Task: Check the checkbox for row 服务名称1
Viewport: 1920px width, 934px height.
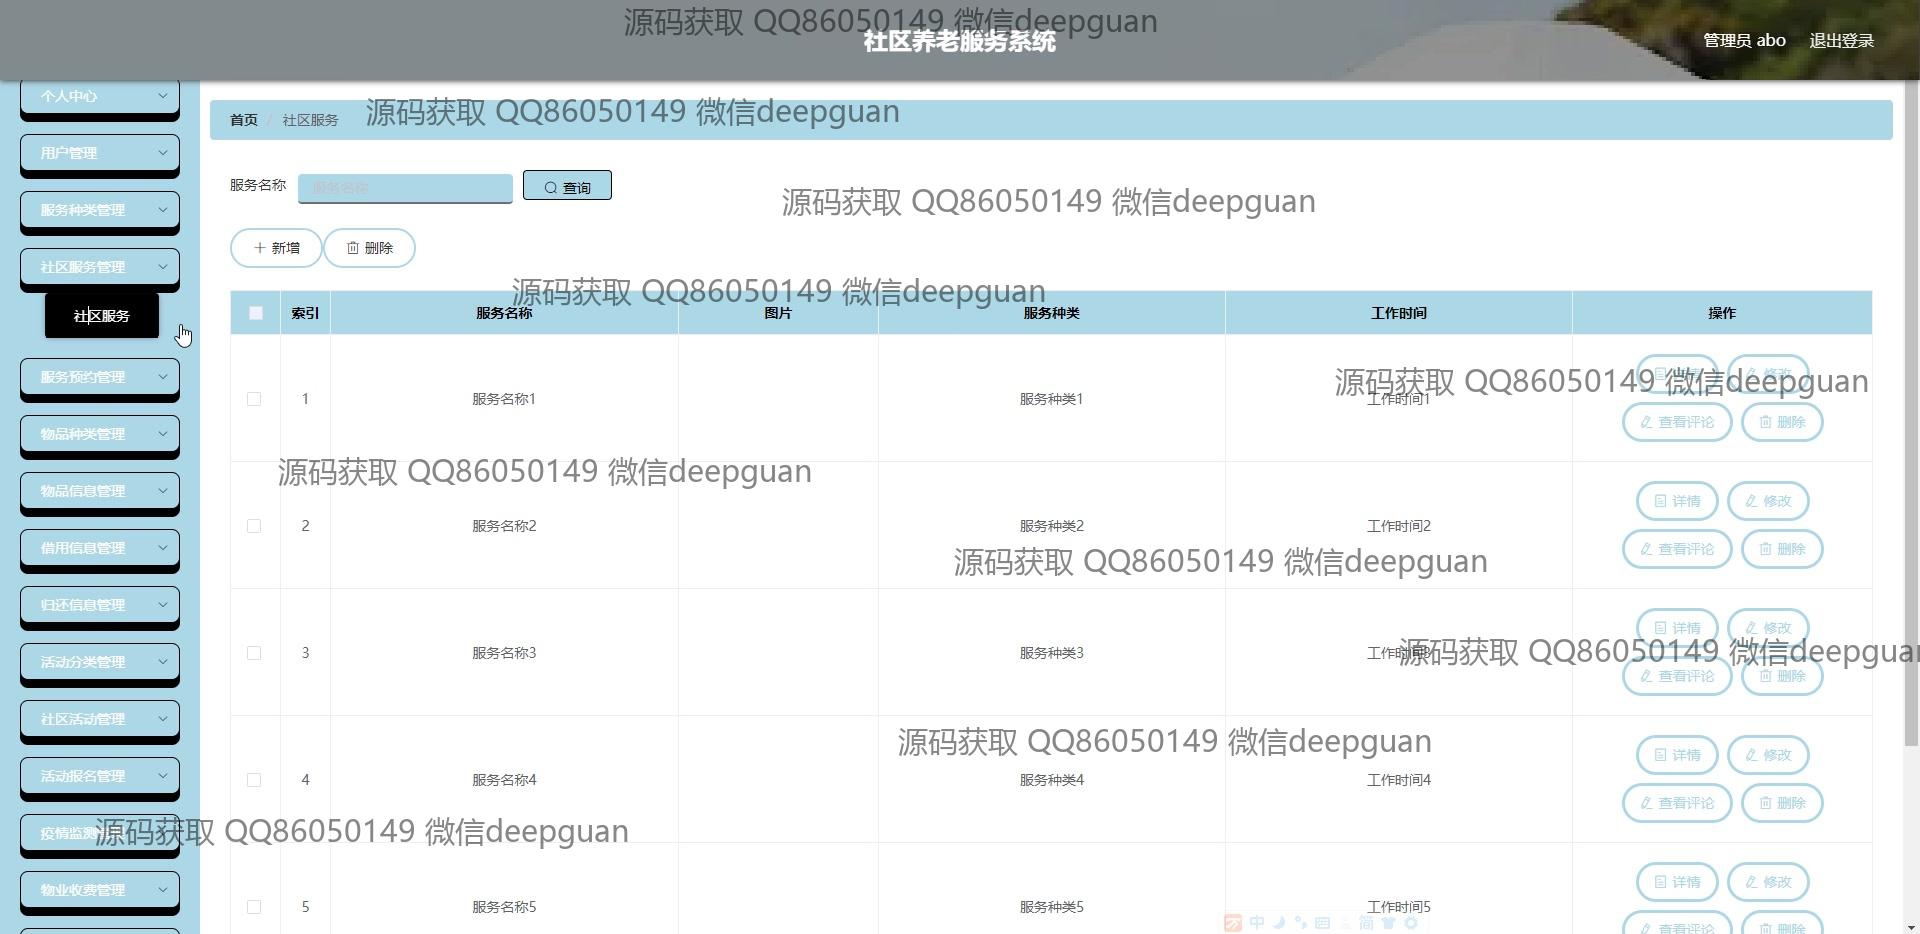Action: coord(254,399)
